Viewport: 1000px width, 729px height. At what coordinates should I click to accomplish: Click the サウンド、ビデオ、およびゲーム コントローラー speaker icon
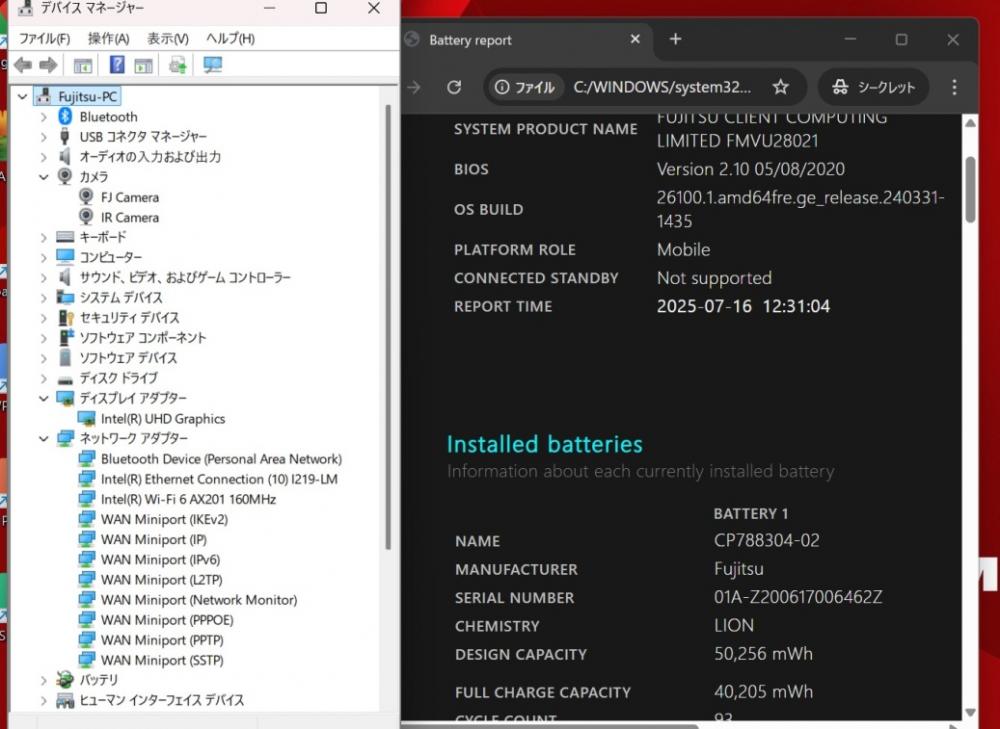click(64, 277)
